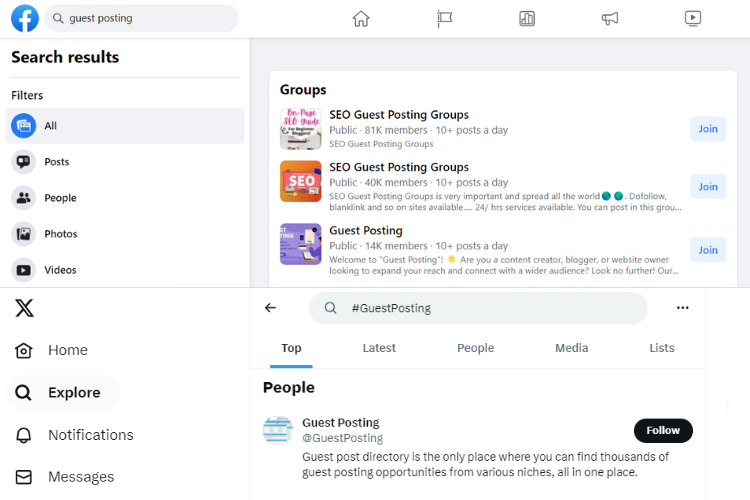The height and width of the screenshot is (500, 750).
Task: Open the Video play icon in Facebook top bar
Action: tap(693, 19)
